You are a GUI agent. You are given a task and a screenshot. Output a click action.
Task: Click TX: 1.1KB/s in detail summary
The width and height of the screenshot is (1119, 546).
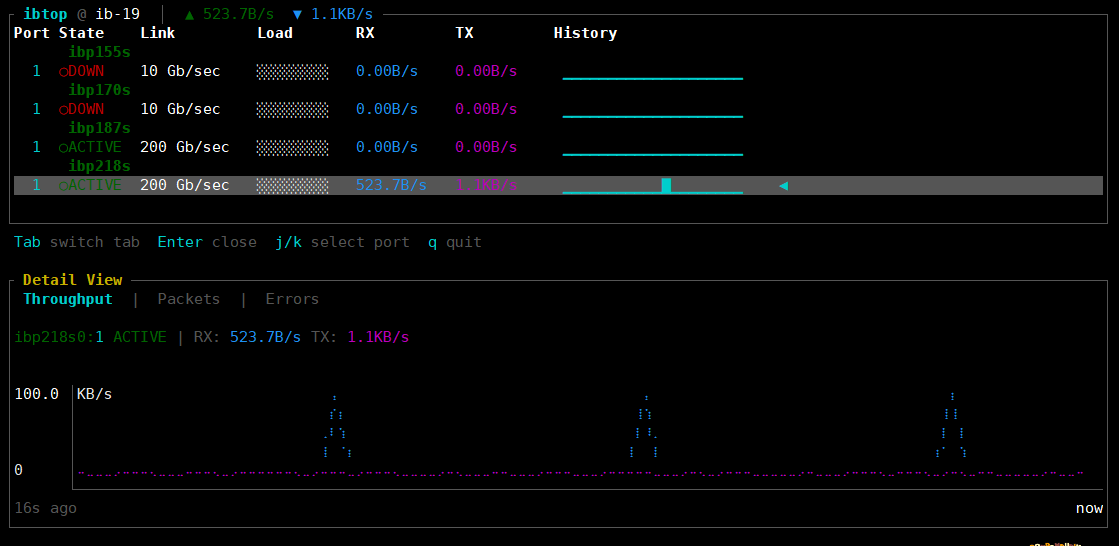coord(360,337)
